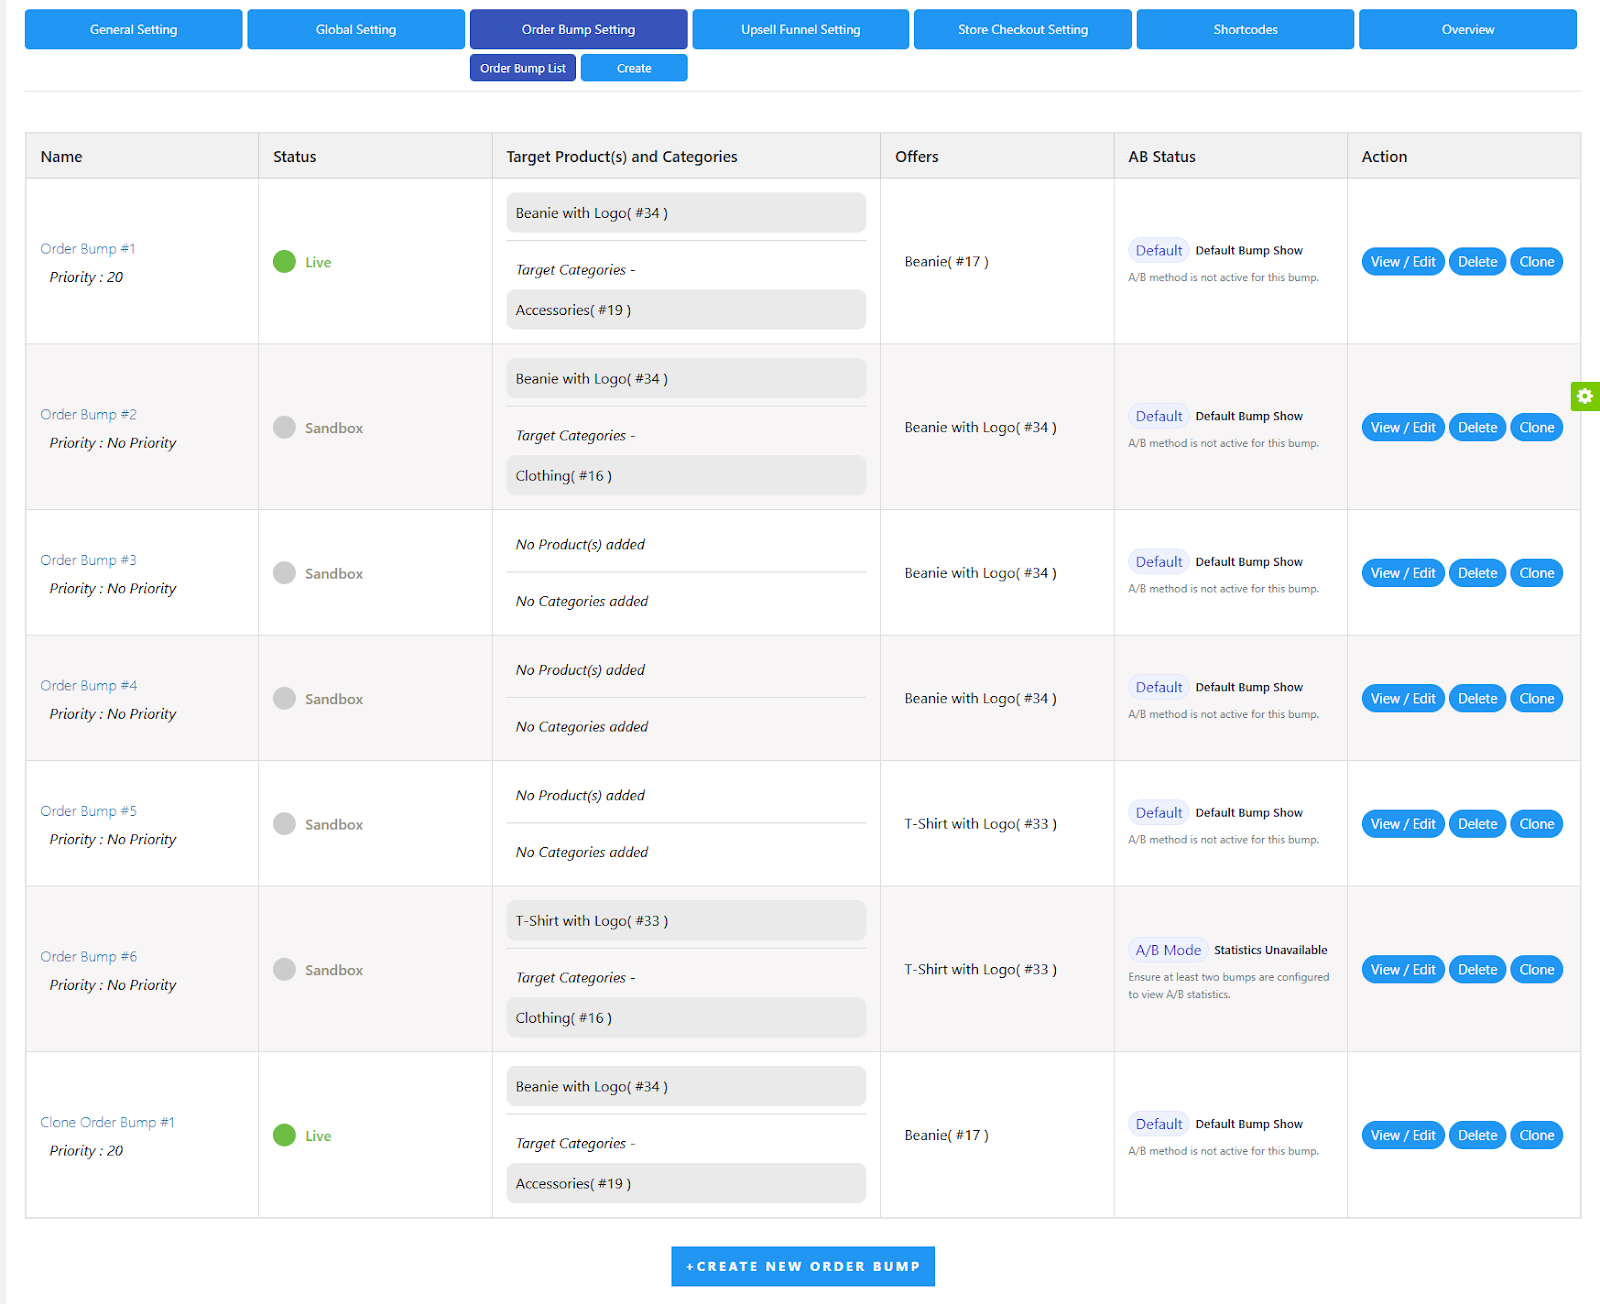Switch to the General Setting tab
1600x1304 pixels.
coord(133,29)
